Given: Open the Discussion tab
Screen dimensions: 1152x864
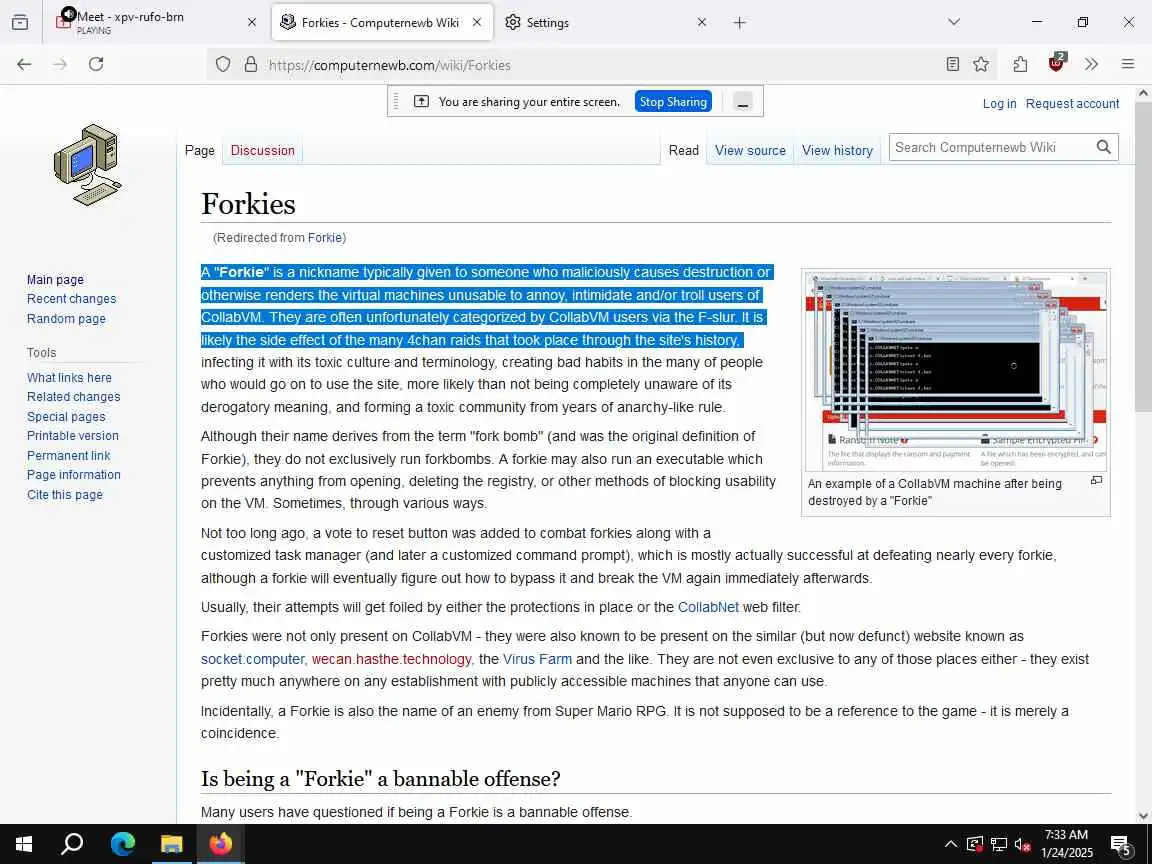Looking at the screenshot, I should [262, 151].
